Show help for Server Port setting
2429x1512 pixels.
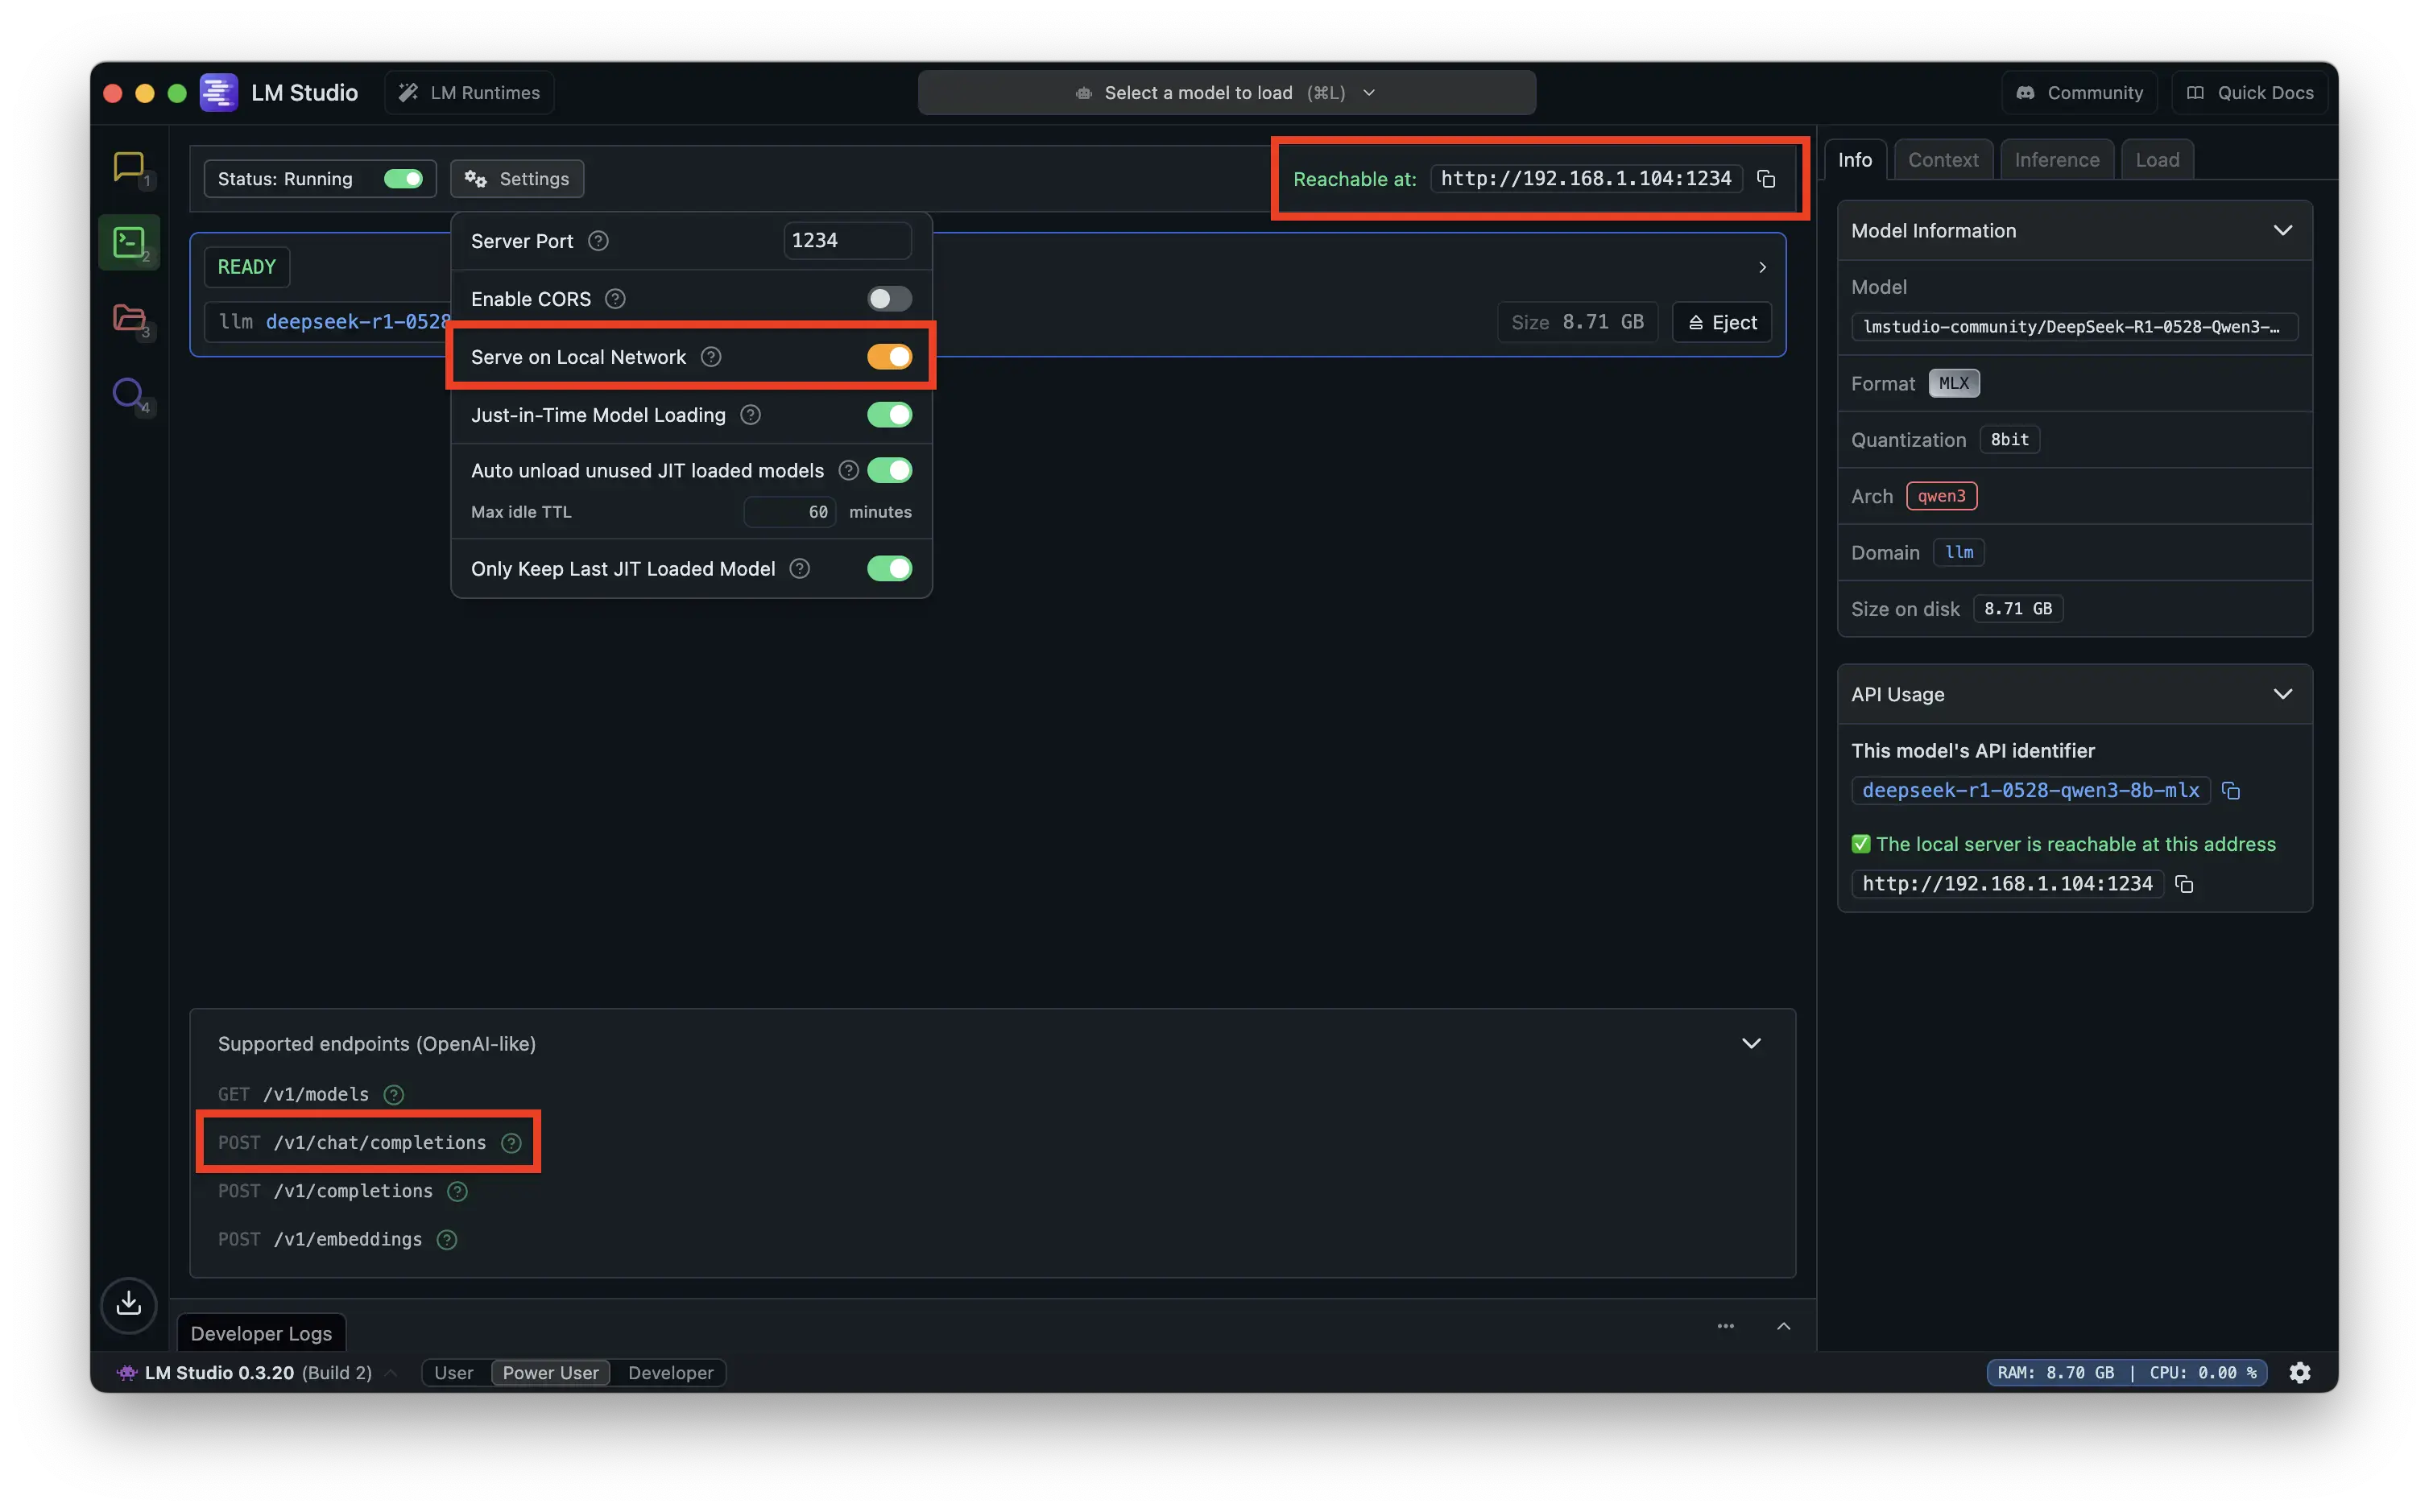[x=598, y=241]
